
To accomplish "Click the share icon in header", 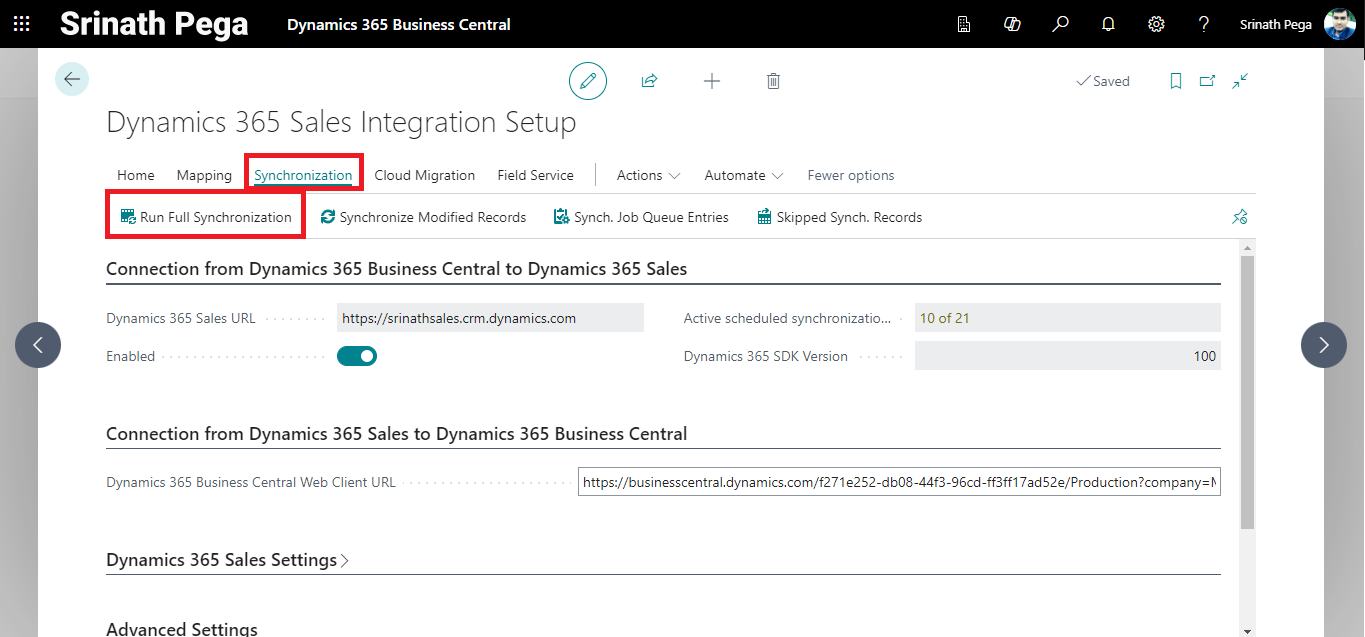I will pos(649,81).
